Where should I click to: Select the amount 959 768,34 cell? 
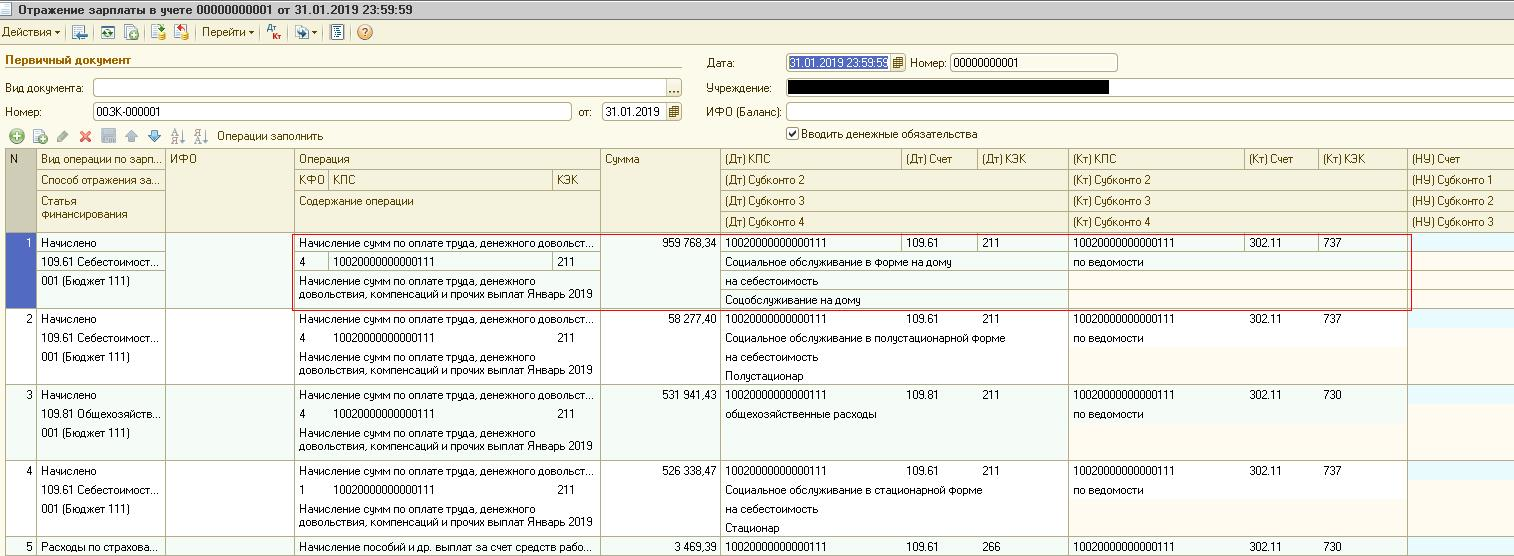(660, 243)
